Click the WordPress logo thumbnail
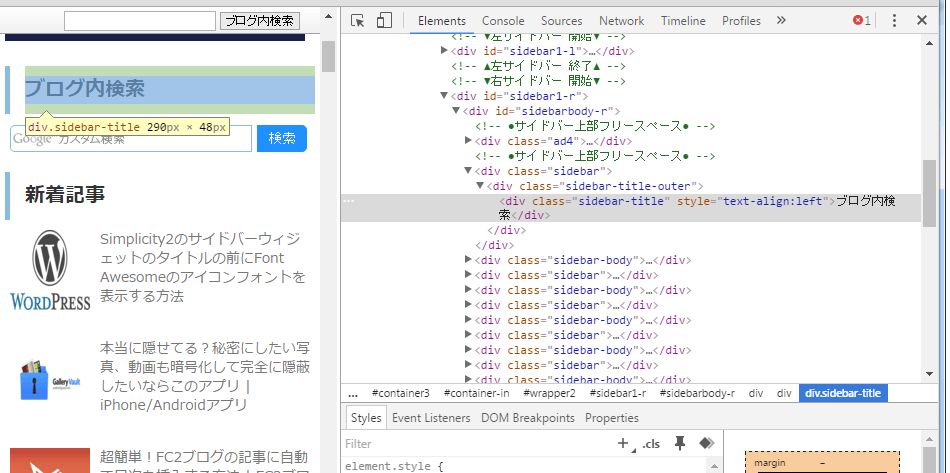Image resolution: width=950 pixels, height=473 pixels. (x=50, y=270)
